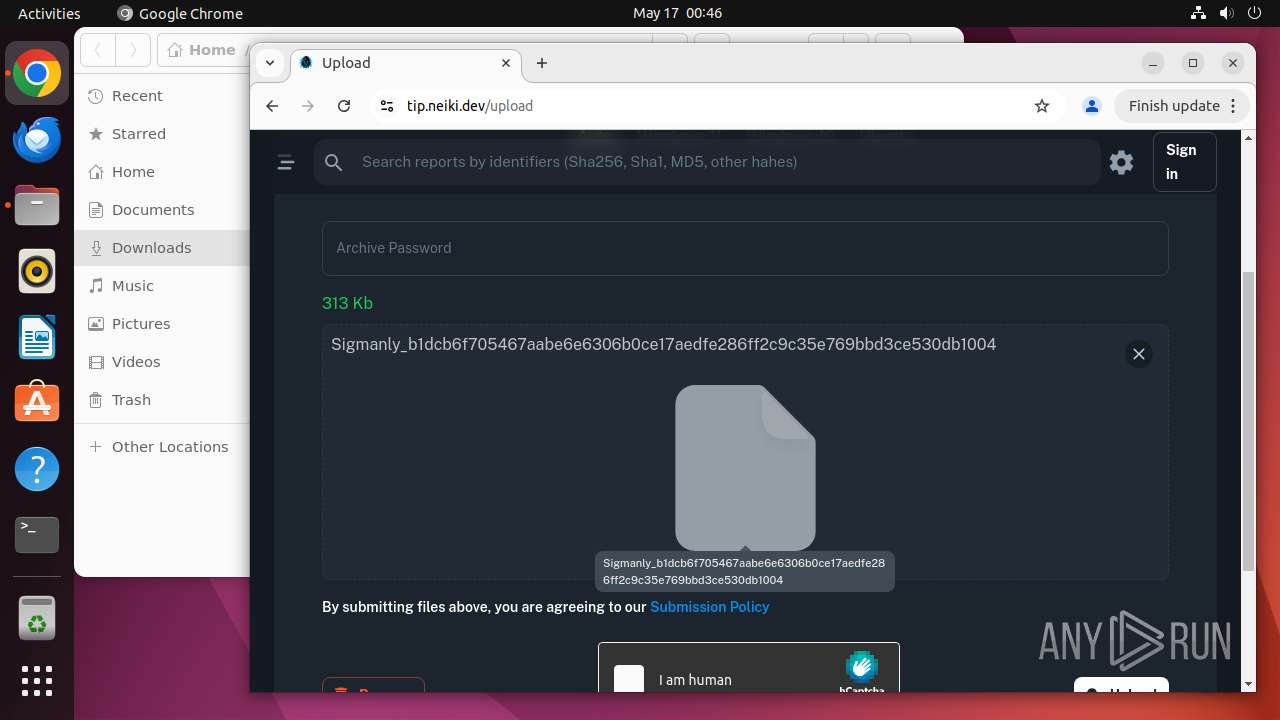
Task: Click Files window back arrow
Action: [98, 50]
